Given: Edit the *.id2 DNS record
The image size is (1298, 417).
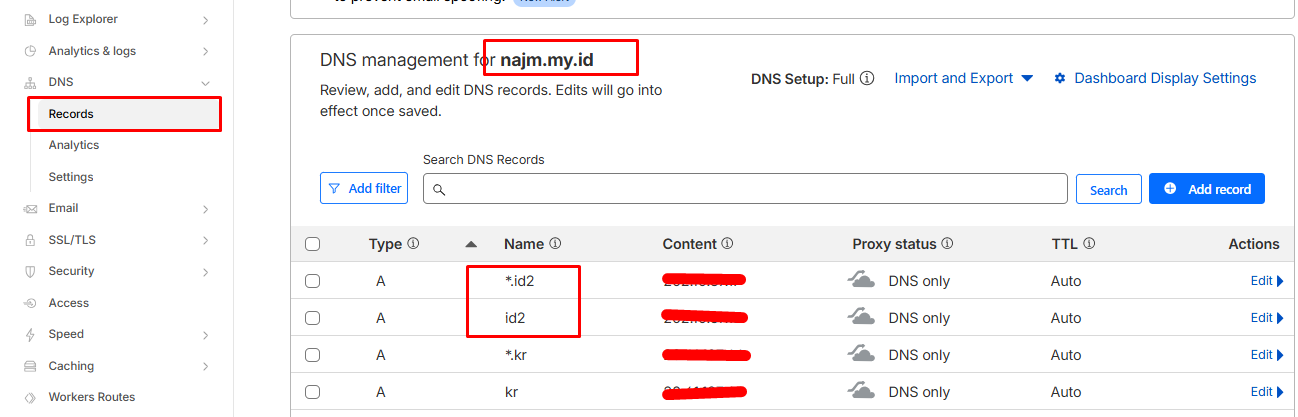Looking at the screenshot, I should (1267, 281).
